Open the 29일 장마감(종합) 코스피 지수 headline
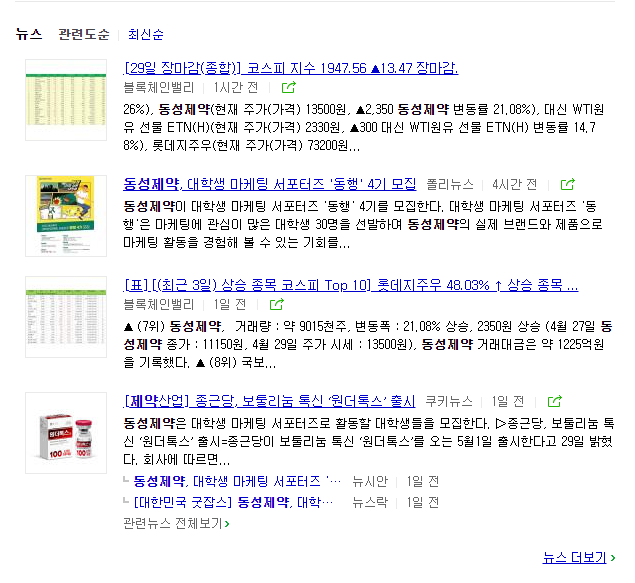Image resolution: width=635 pixels, height=583 pixels. (x=291, y=68)
